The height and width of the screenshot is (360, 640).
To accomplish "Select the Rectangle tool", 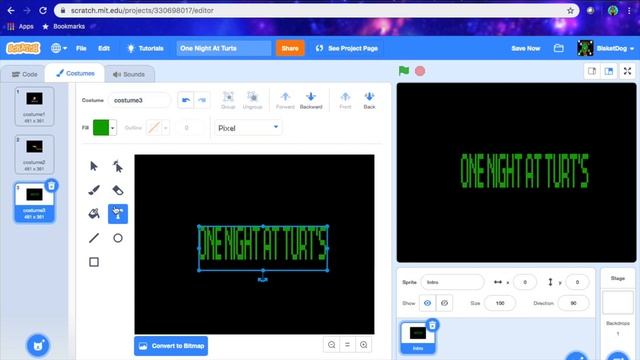I will click(x=94, y=262).
